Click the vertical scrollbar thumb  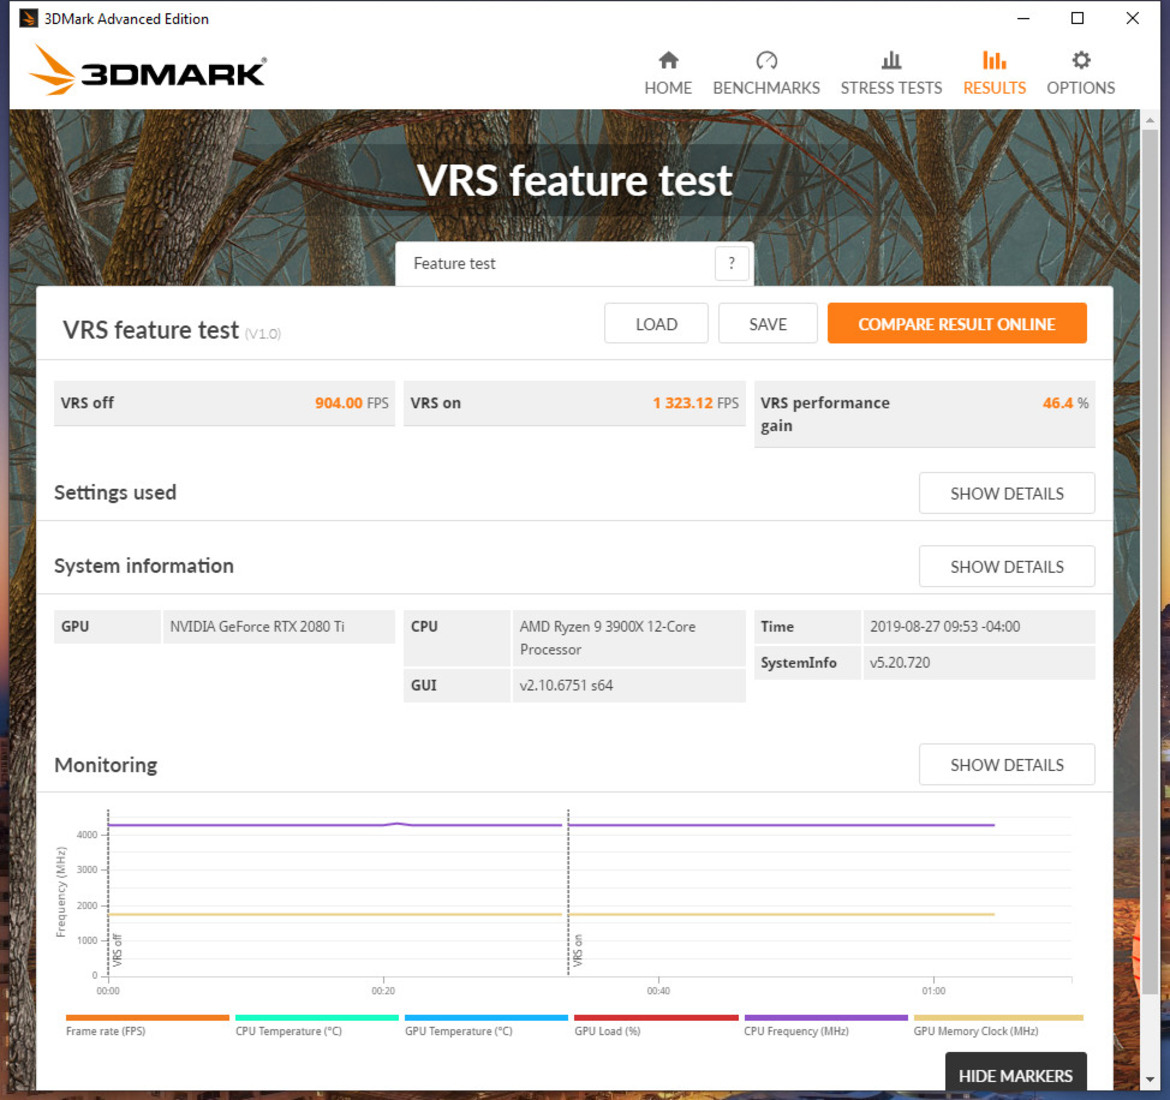(1150, 560)
